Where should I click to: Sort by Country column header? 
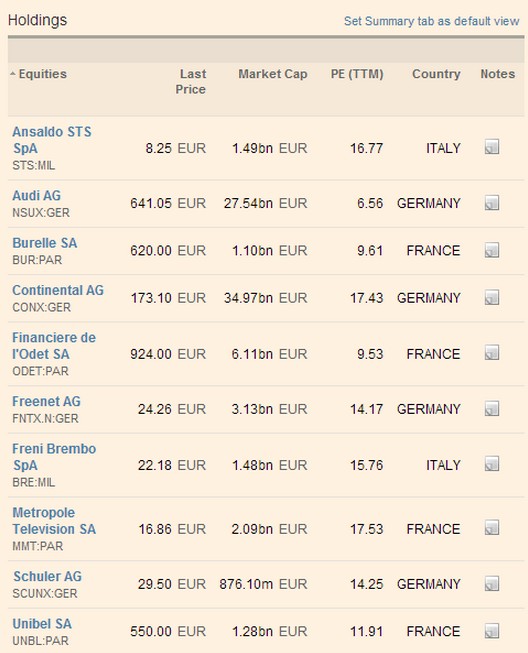[436, 74]
